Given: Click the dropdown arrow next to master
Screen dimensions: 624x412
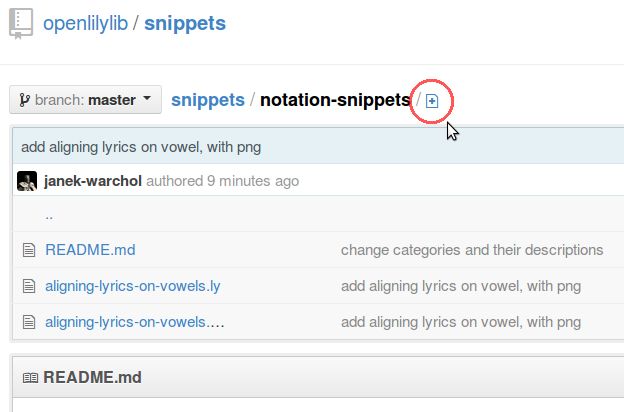Looking at the screenshot, I should pos(147,98).
